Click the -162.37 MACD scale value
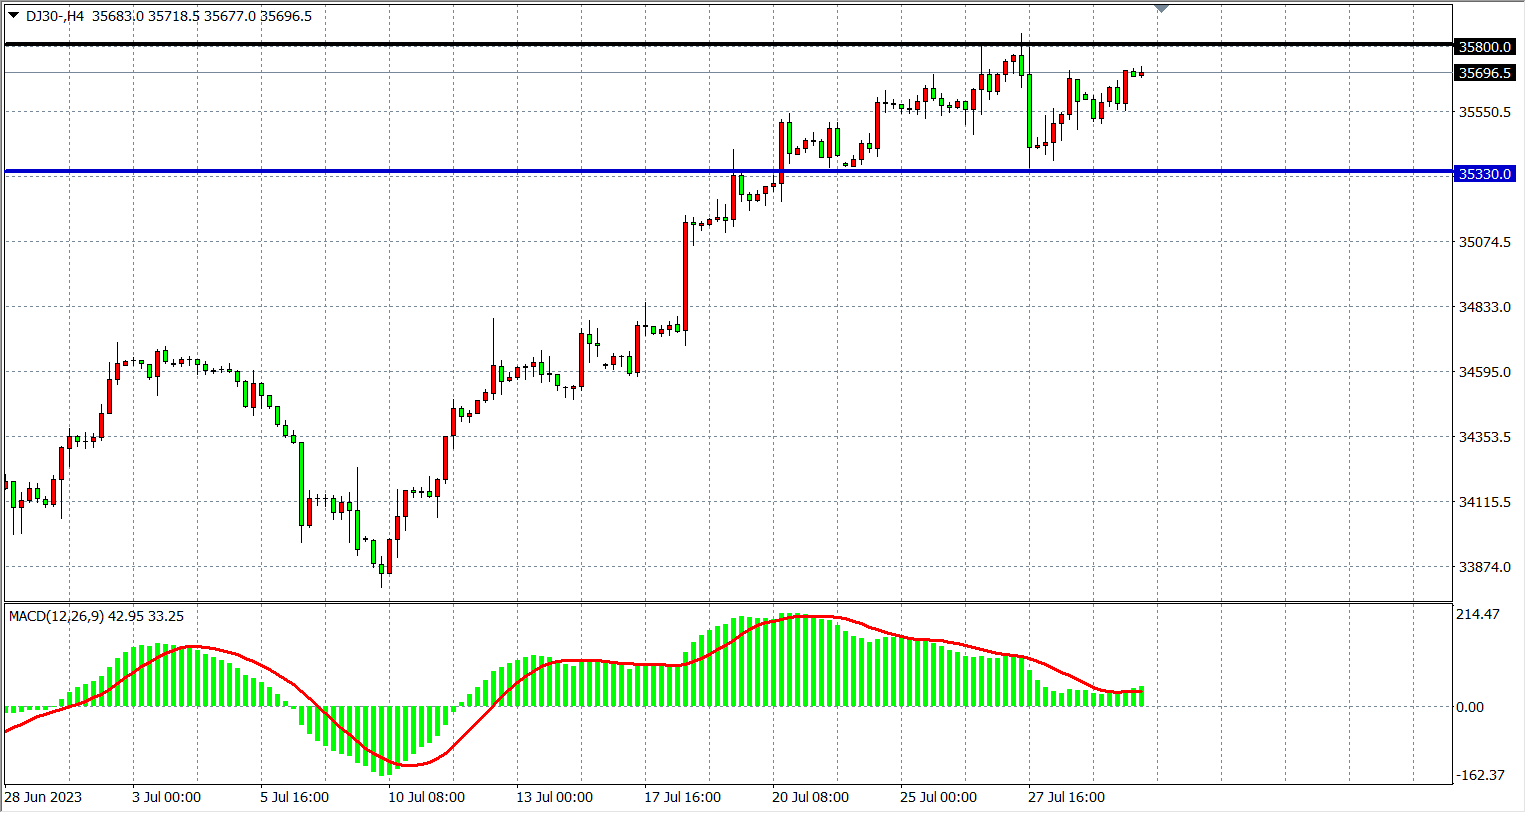The width and height of the screenshot is (1526, 813). click(x=1479, y=775)
